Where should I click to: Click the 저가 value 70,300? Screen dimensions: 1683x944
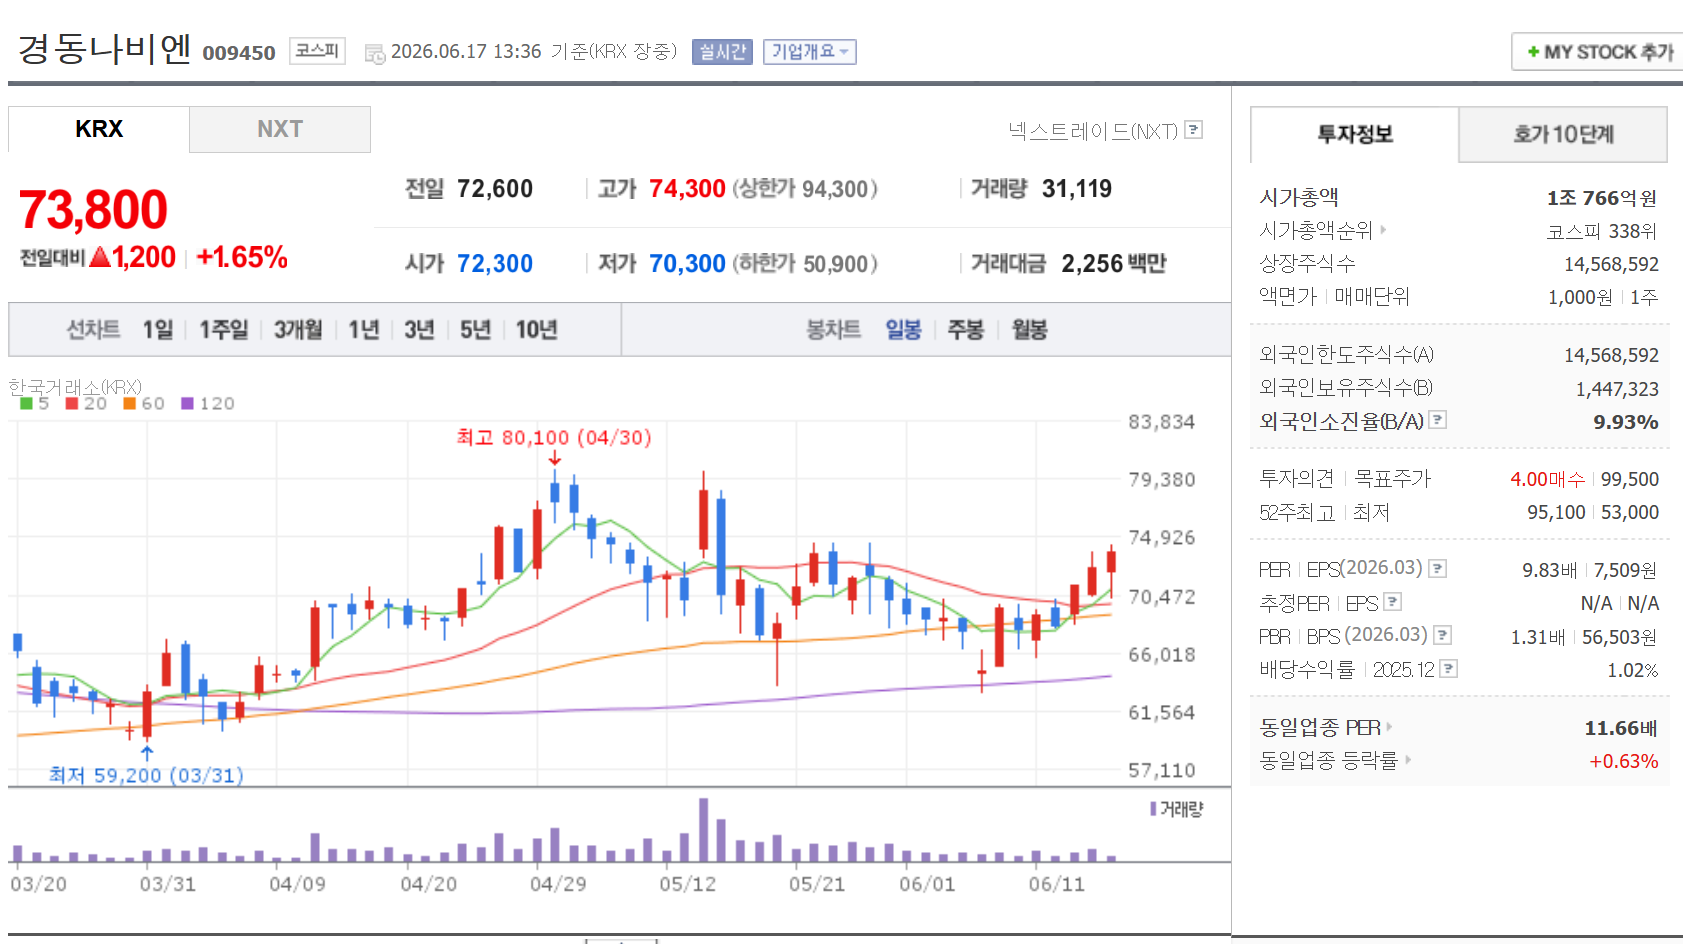click(687, 263)
